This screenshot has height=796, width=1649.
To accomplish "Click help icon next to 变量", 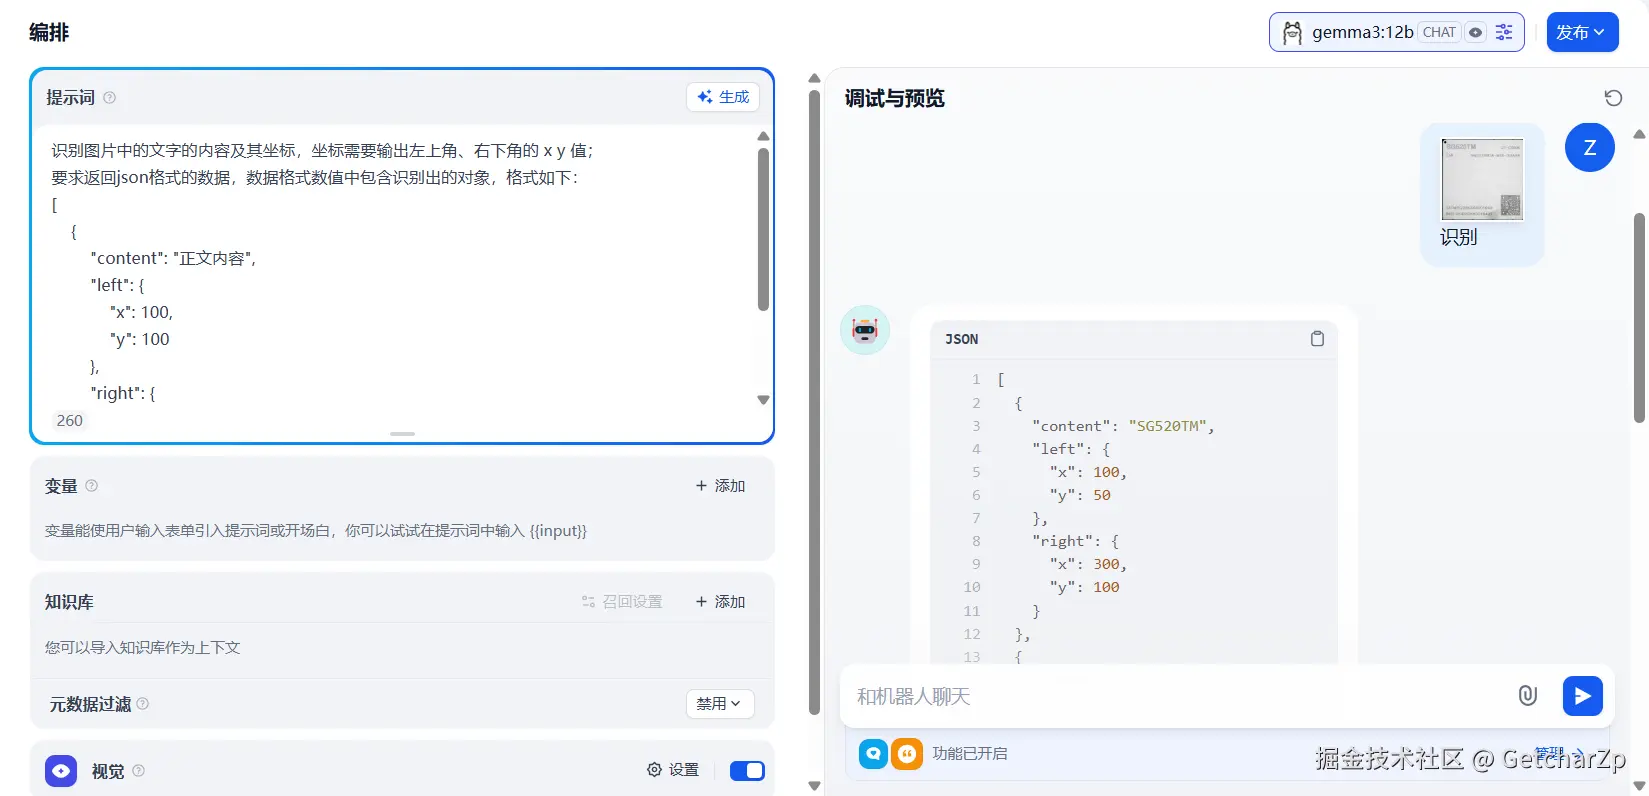I will 92,486.
